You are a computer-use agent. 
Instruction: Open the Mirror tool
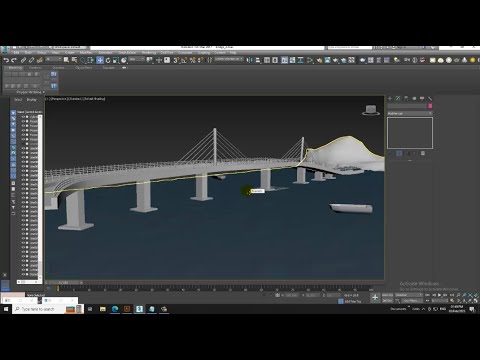249,60
